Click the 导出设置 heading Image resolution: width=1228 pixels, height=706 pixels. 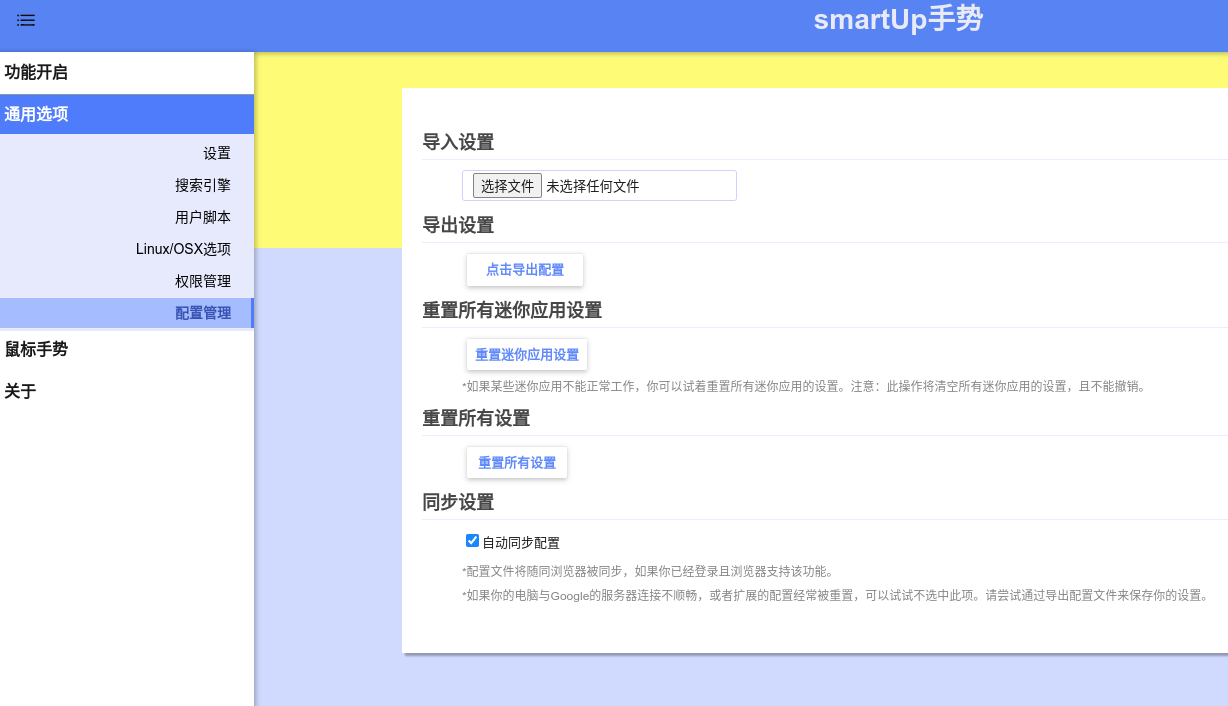pyautogui.click(x=458, y=226)
